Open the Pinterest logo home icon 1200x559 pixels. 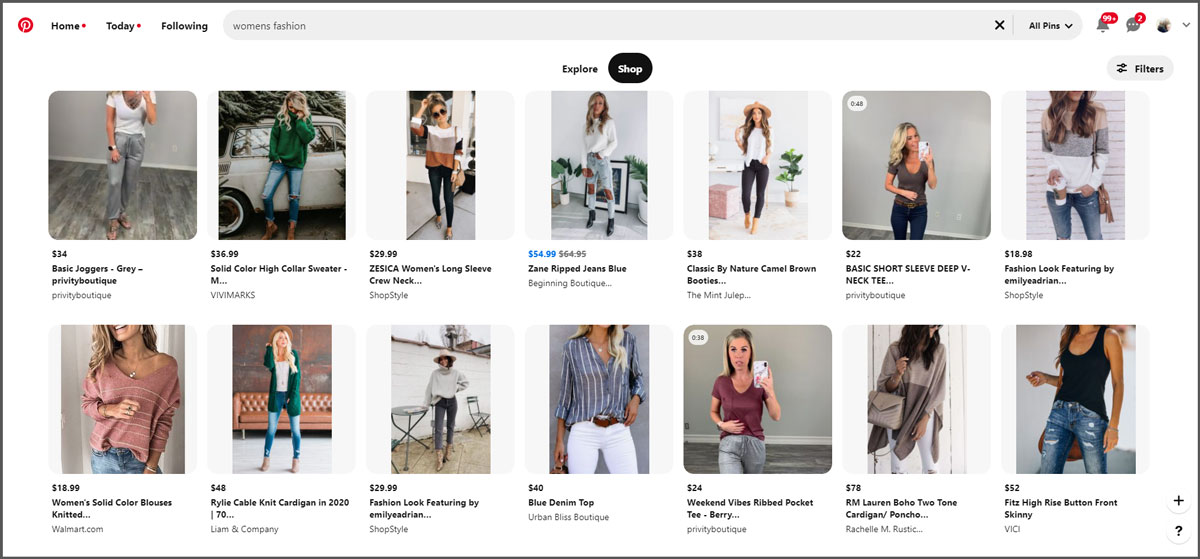[x=25, y=25]
